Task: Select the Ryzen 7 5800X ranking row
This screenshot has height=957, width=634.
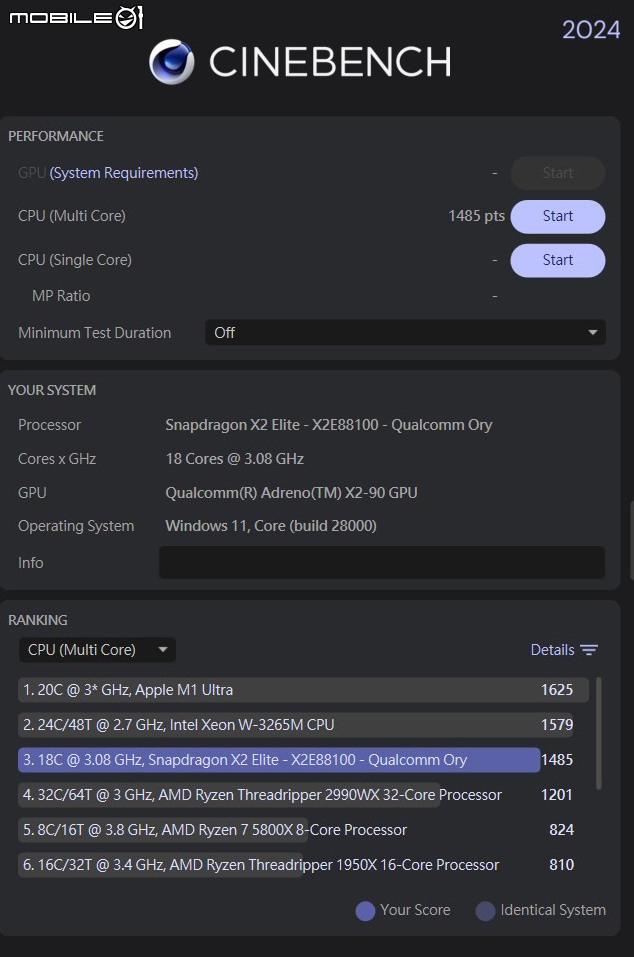Action: click(296, 829)
